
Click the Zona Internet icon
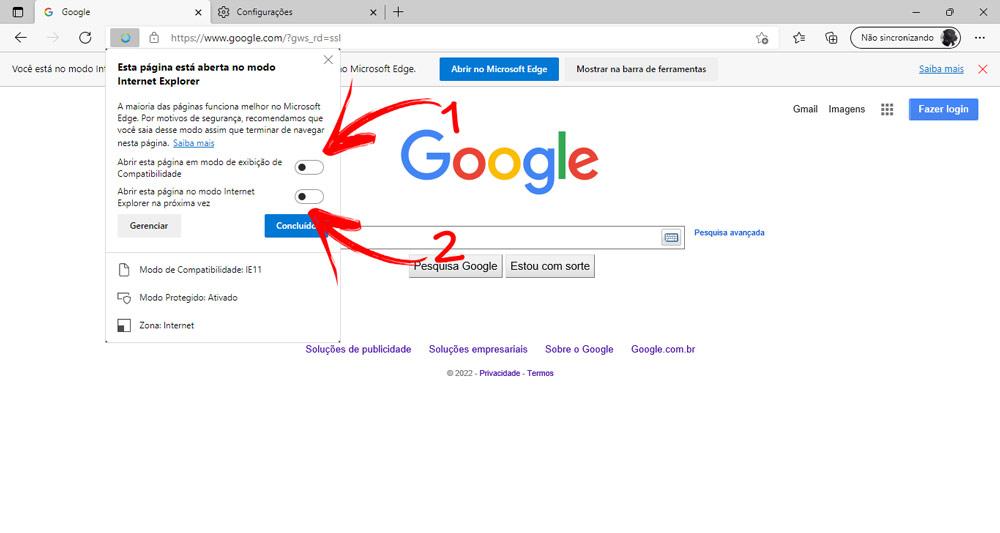tap(124, 326)
